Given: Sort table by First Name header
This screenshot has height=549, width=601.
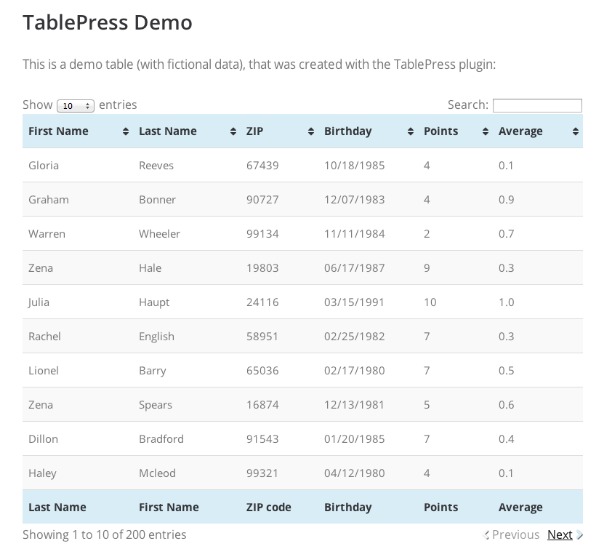Looking at the screenshot, I should (58, 131).
